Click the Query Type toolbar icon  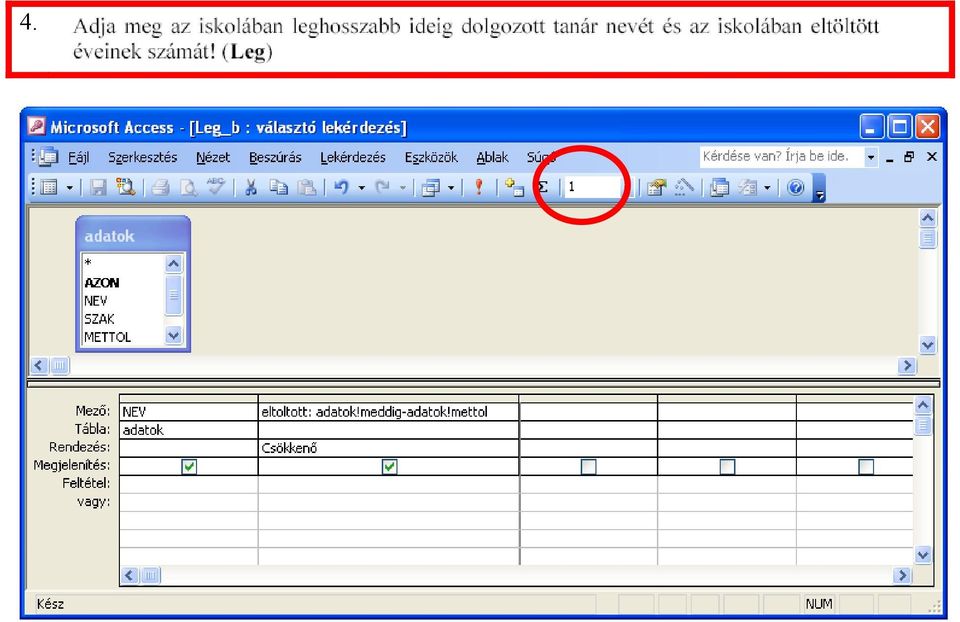coord(431,187)
